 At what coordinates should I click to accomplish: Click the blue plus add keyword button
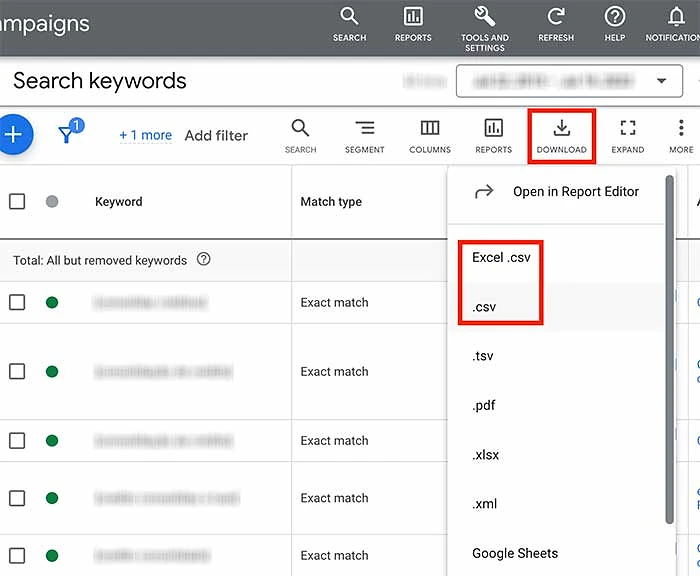click(14, 134)
